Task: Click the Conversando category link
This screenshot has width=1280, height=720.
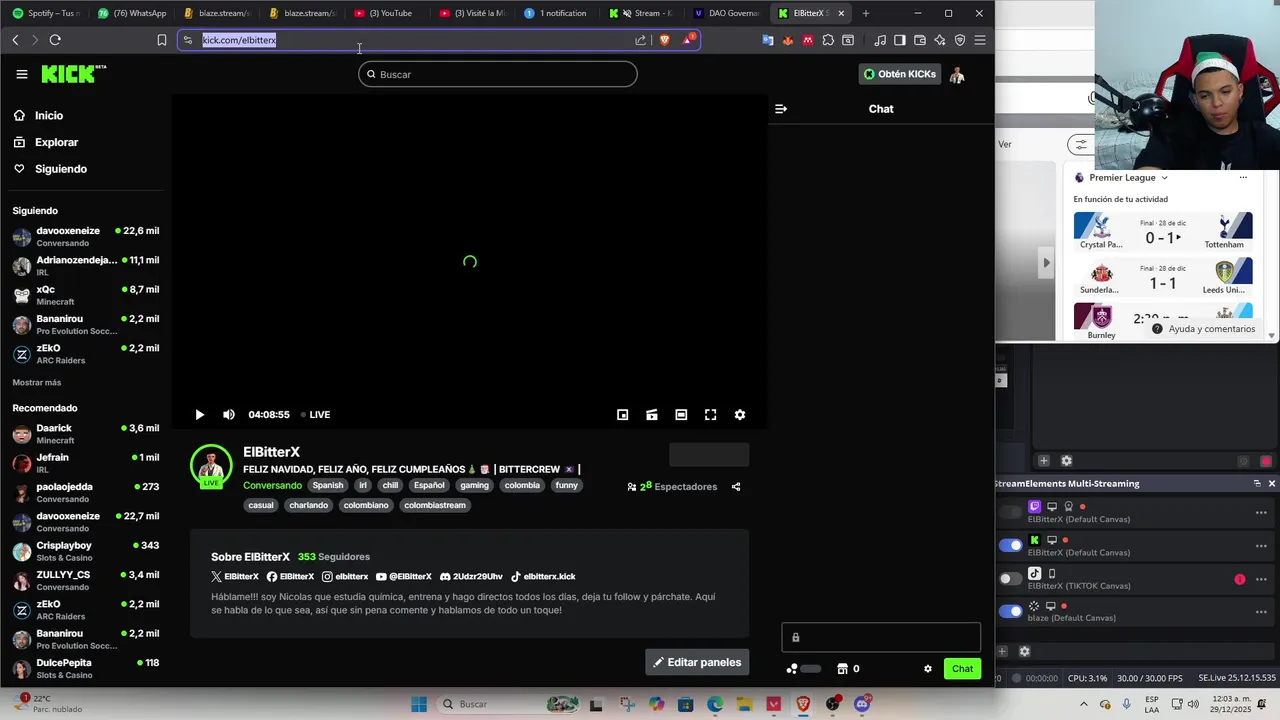Action: [x=272, y=486]
